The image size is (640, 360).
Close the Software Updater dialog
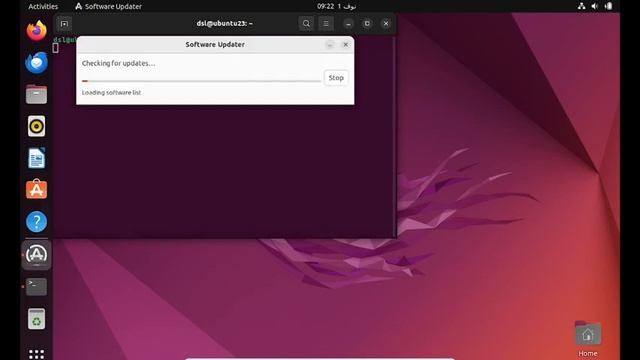click(345, 44)
